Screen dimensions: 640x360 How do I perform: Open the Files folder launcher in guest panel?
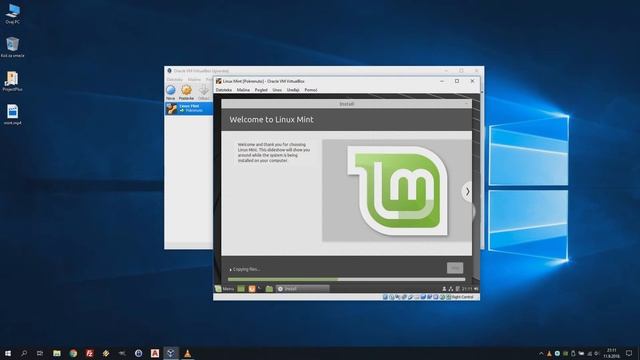[x=269, y=289]
